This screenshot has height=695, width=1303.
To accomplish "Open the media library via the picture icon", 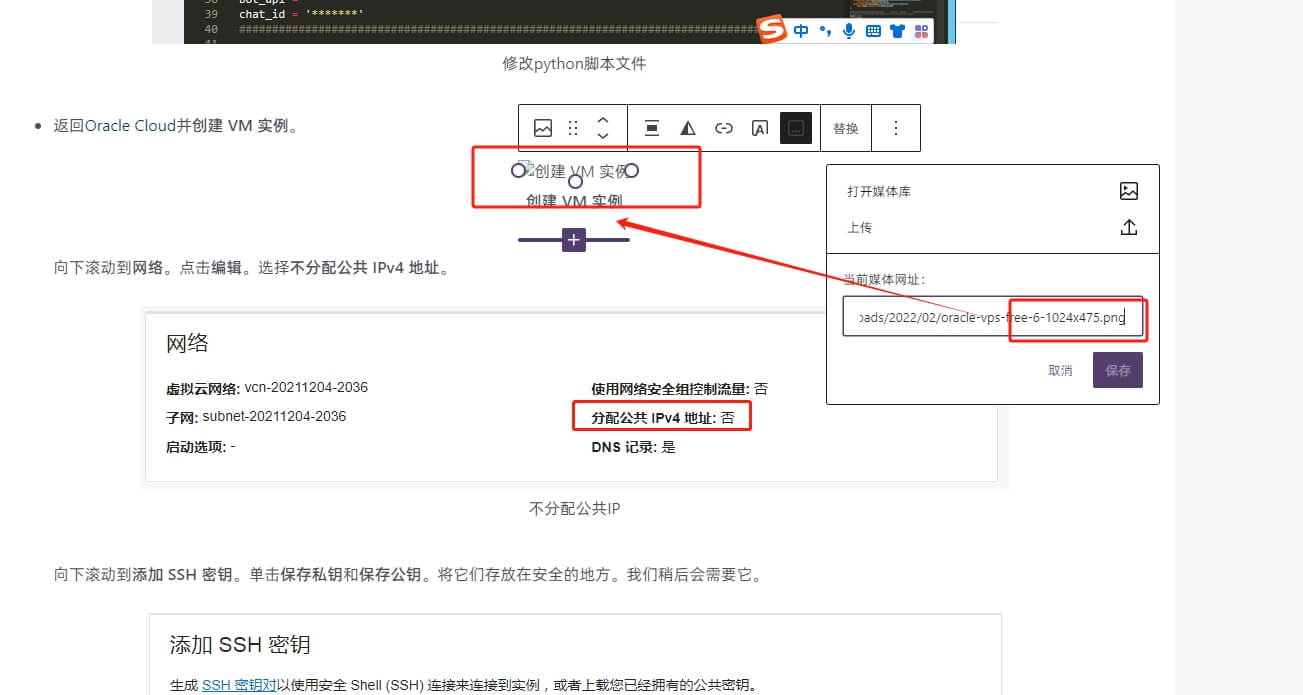I will coord(1128,191).
